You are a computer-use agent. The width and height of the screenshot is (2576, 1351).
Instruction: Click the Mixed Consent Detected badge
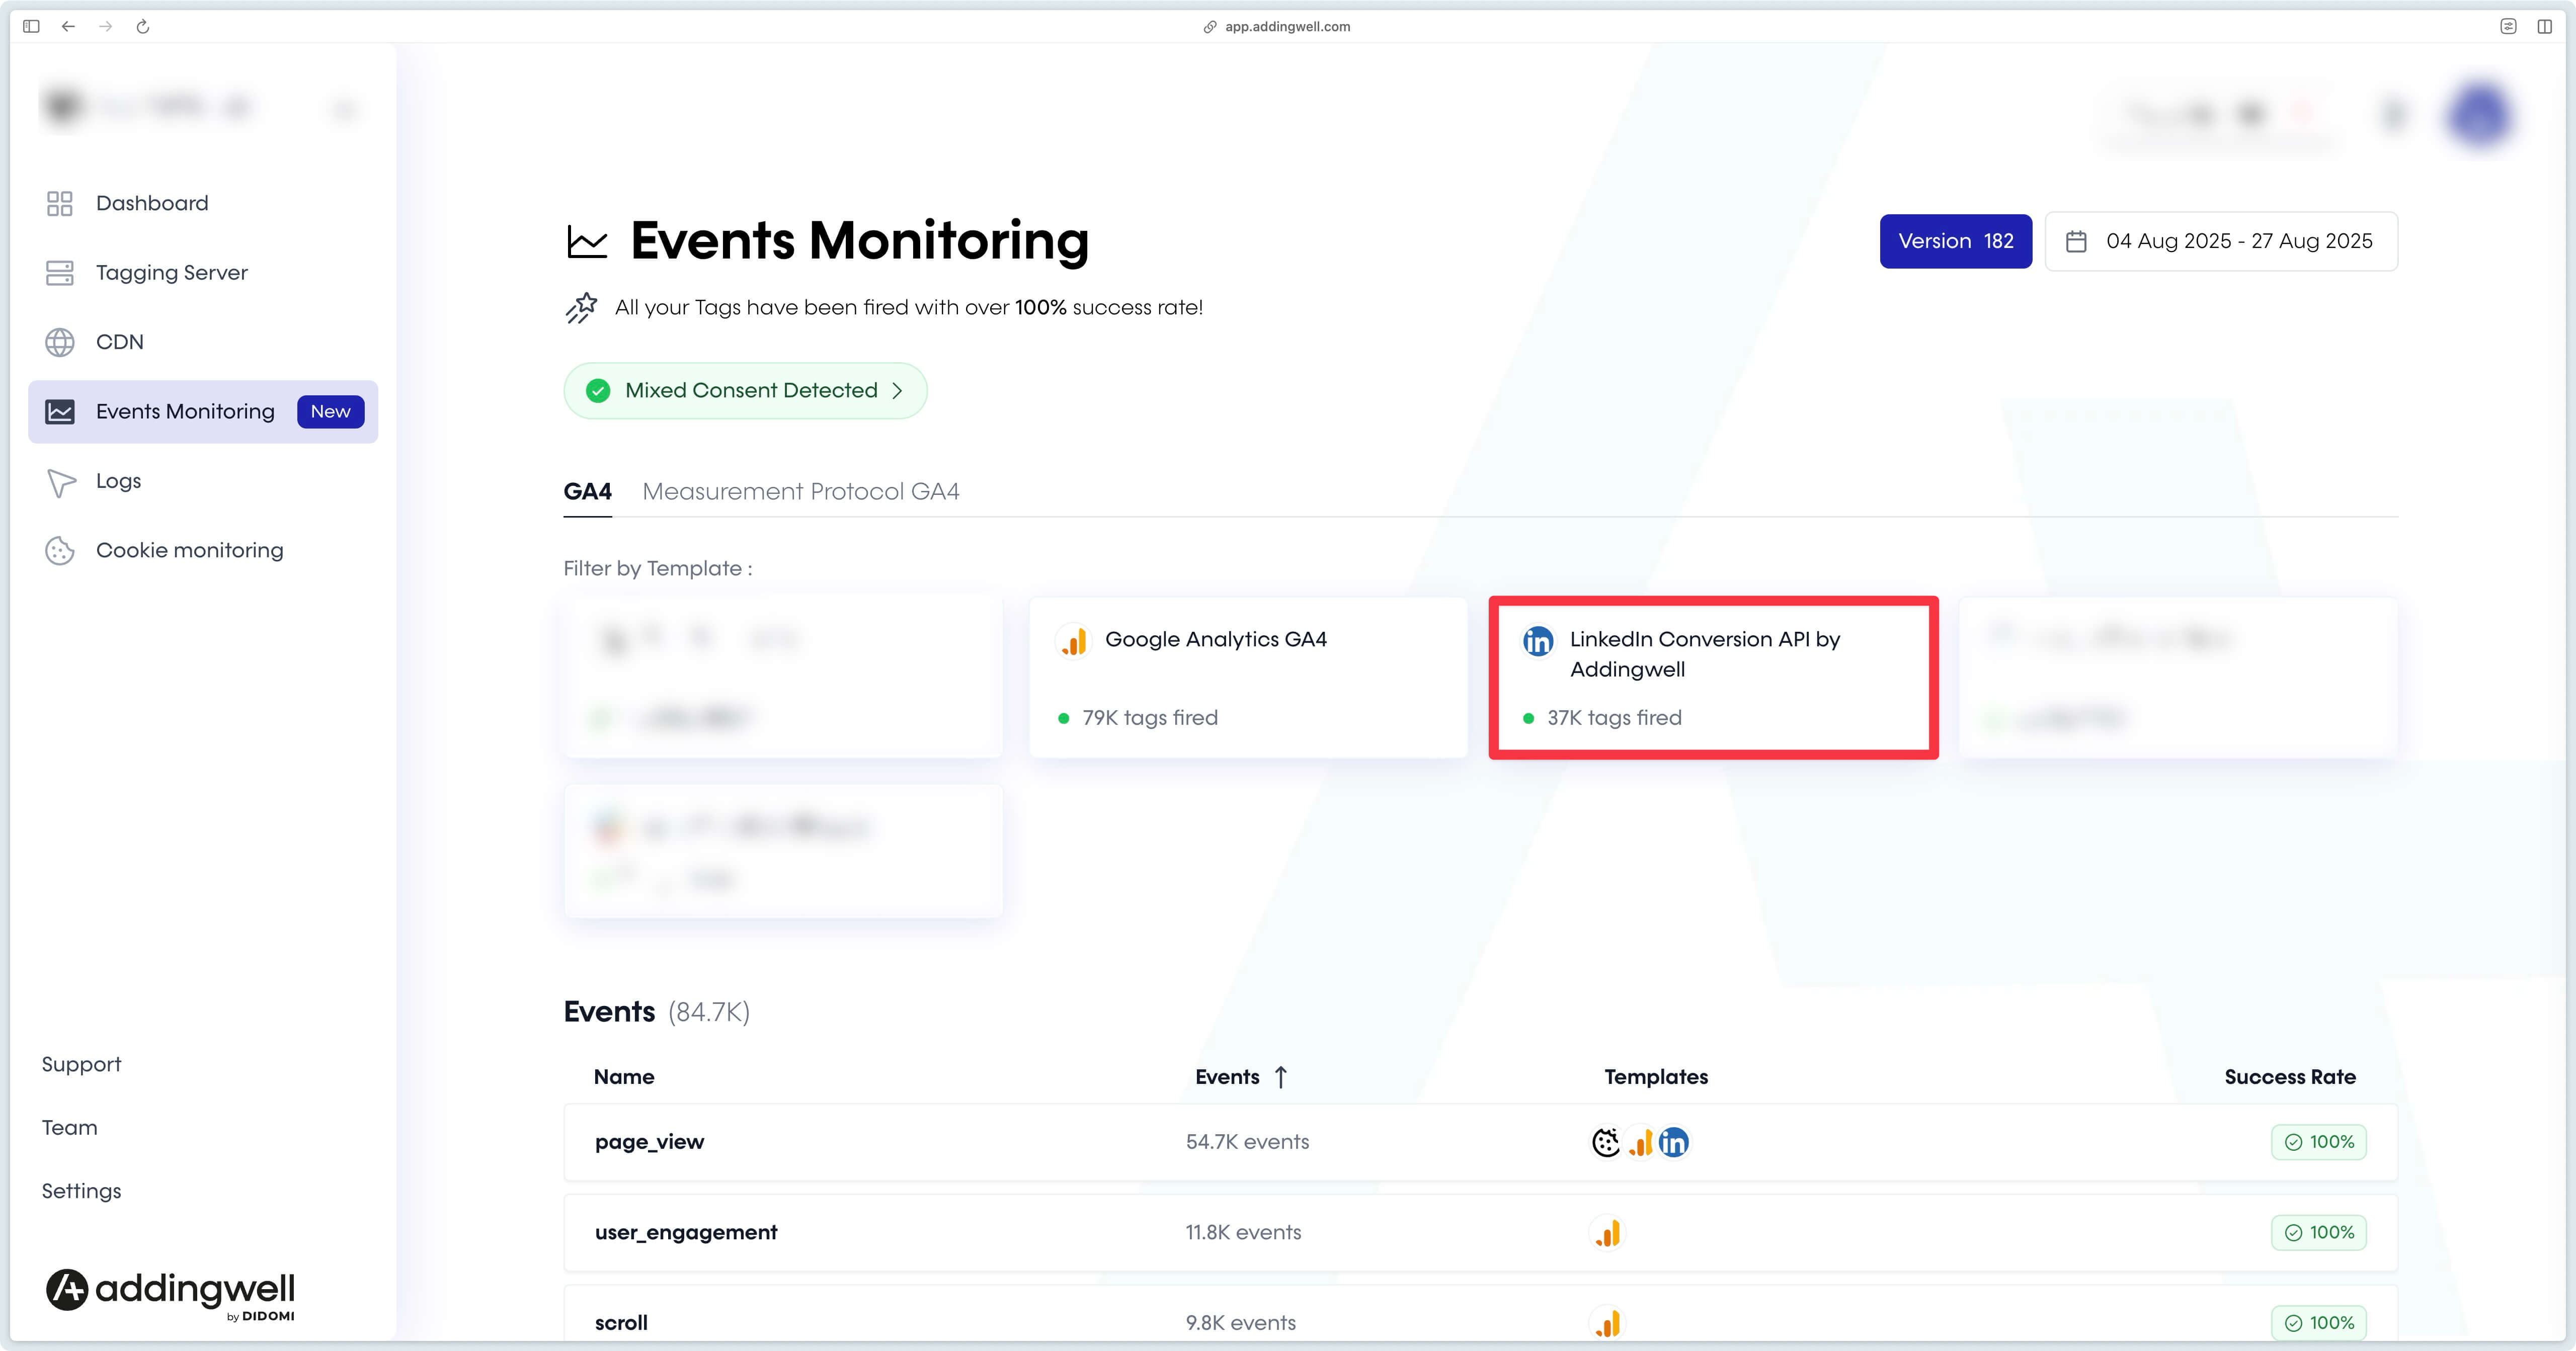point(745,391)
